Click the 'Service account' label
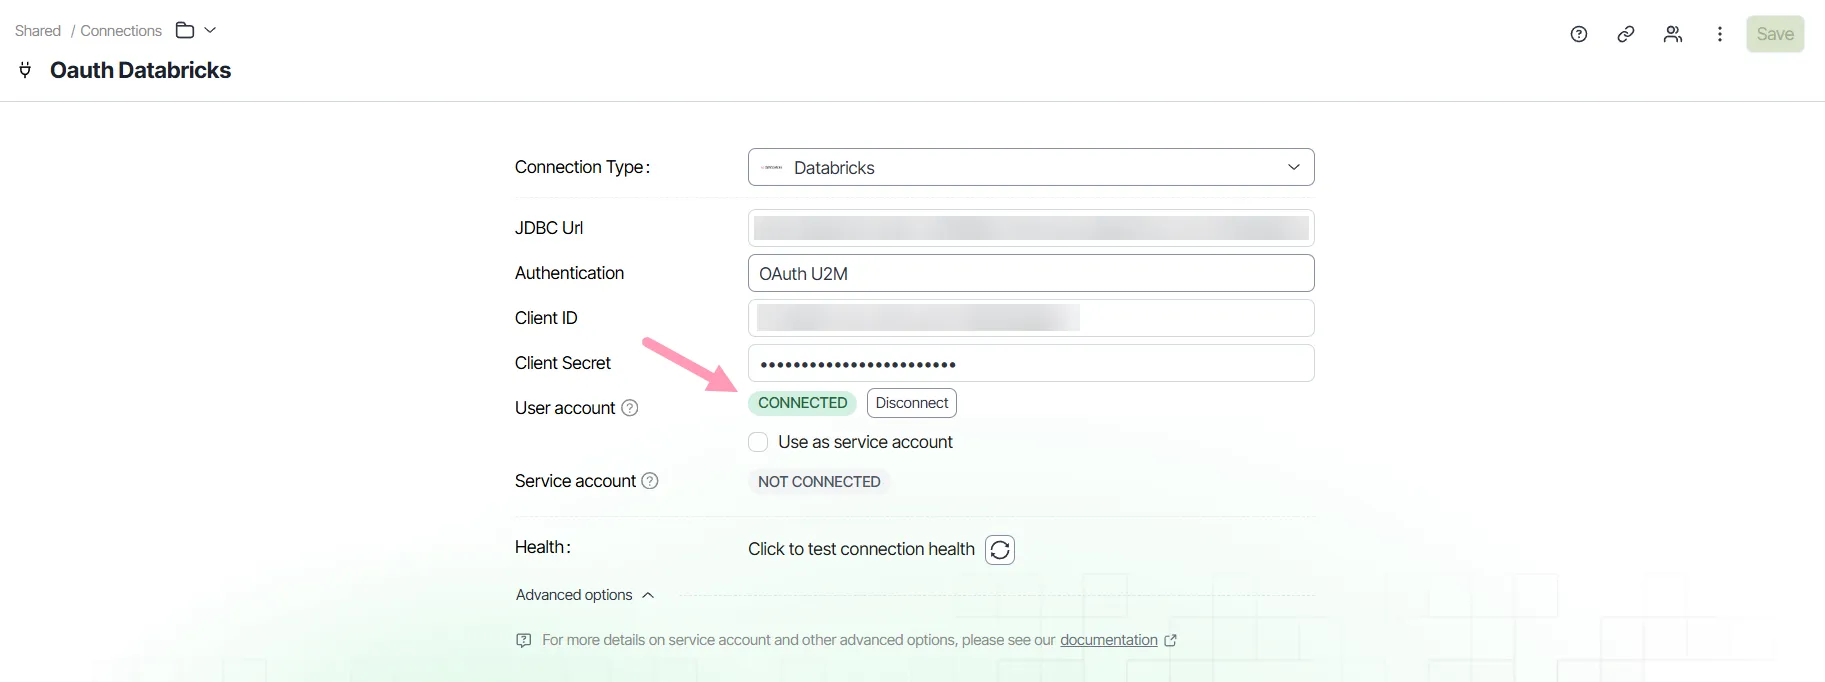 pos(575,481)
